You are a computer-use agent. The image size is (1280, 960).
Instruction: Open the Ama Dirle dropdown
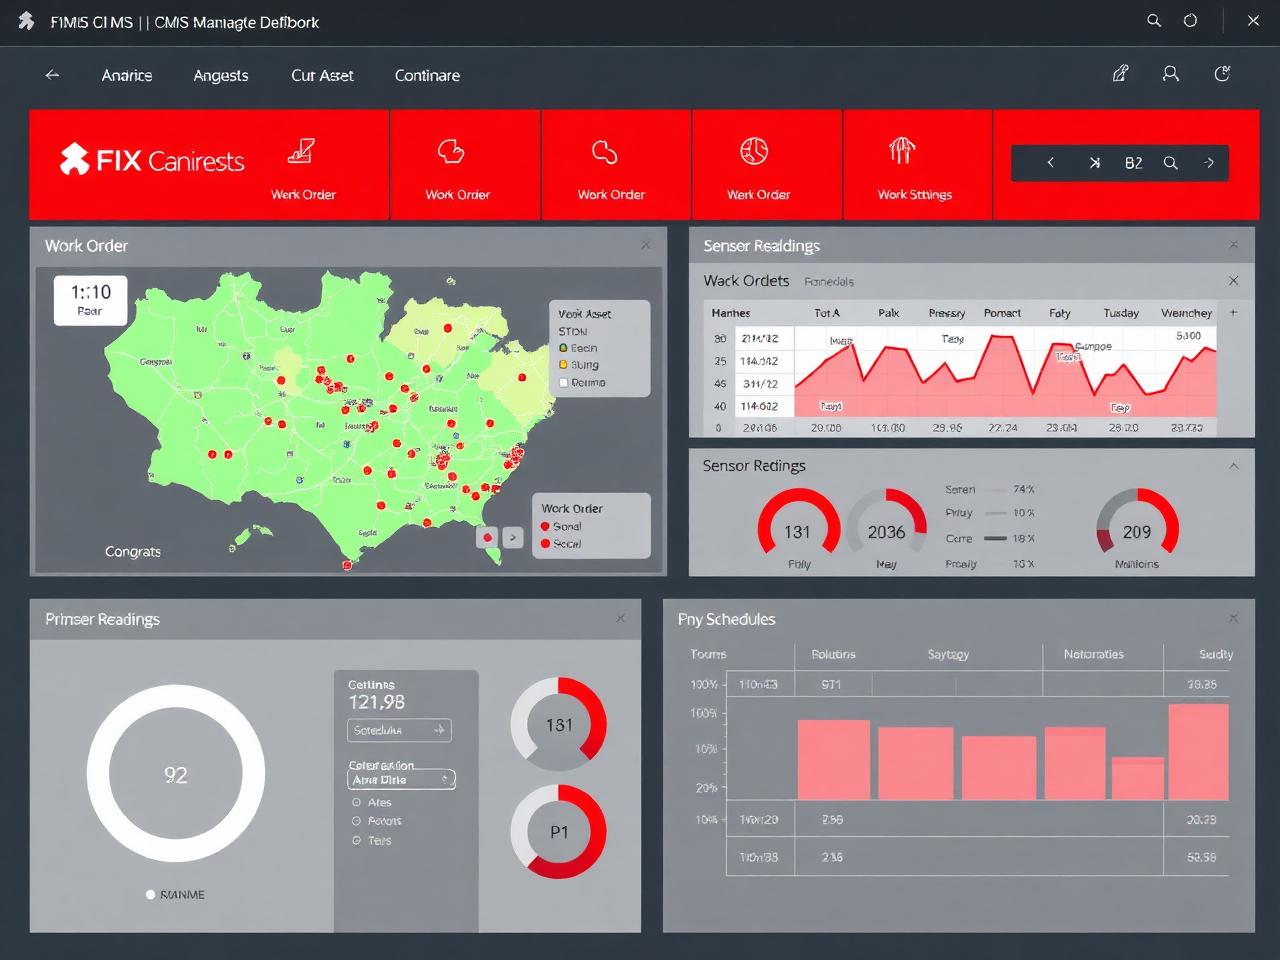click(x=401, y=779)
